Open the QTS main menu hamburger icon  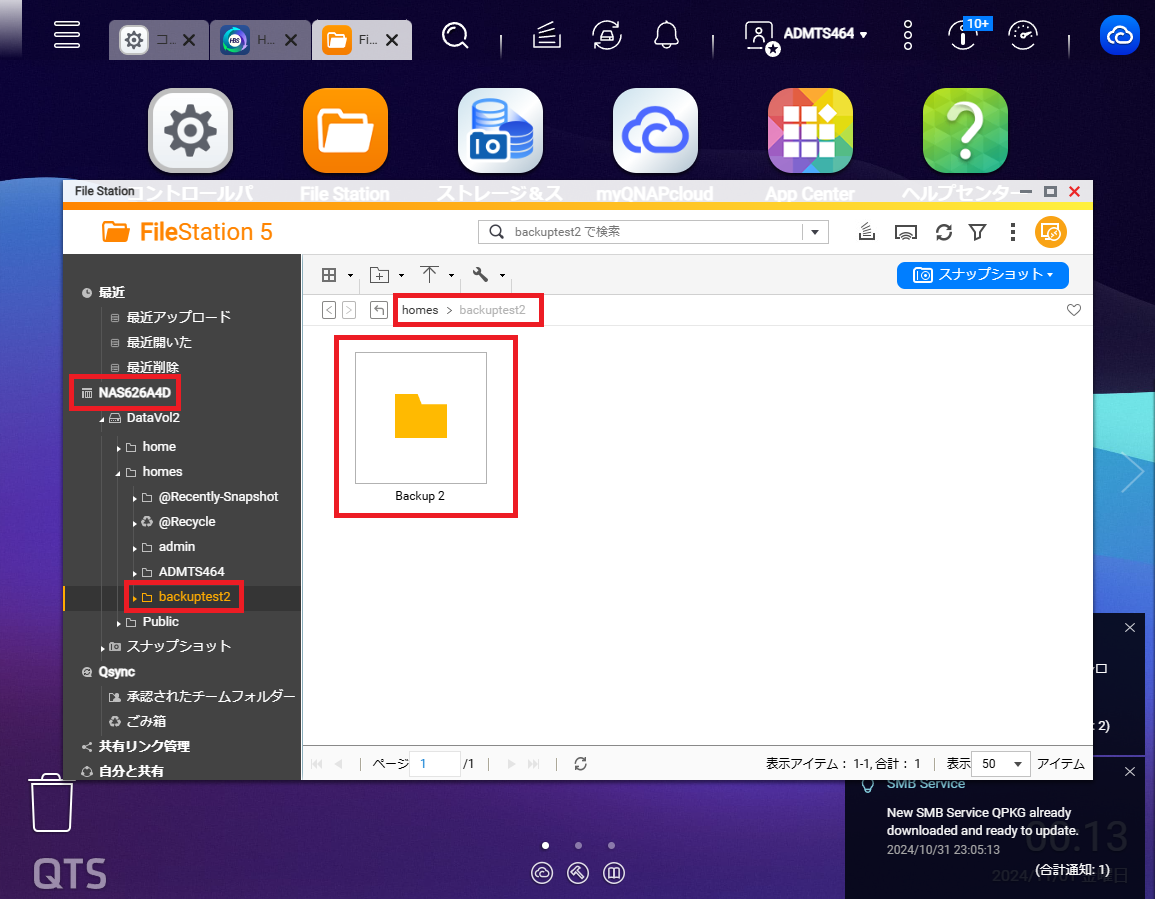[67, 34]
